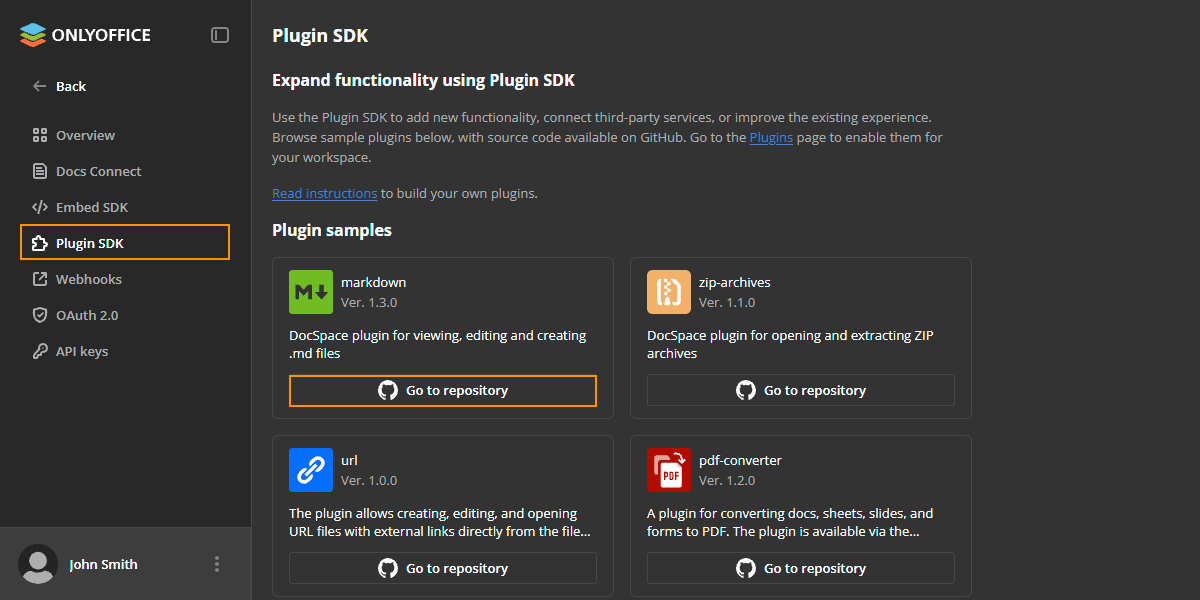
Task: Click the Back arrow icon
Action: [x=40, y=86]
